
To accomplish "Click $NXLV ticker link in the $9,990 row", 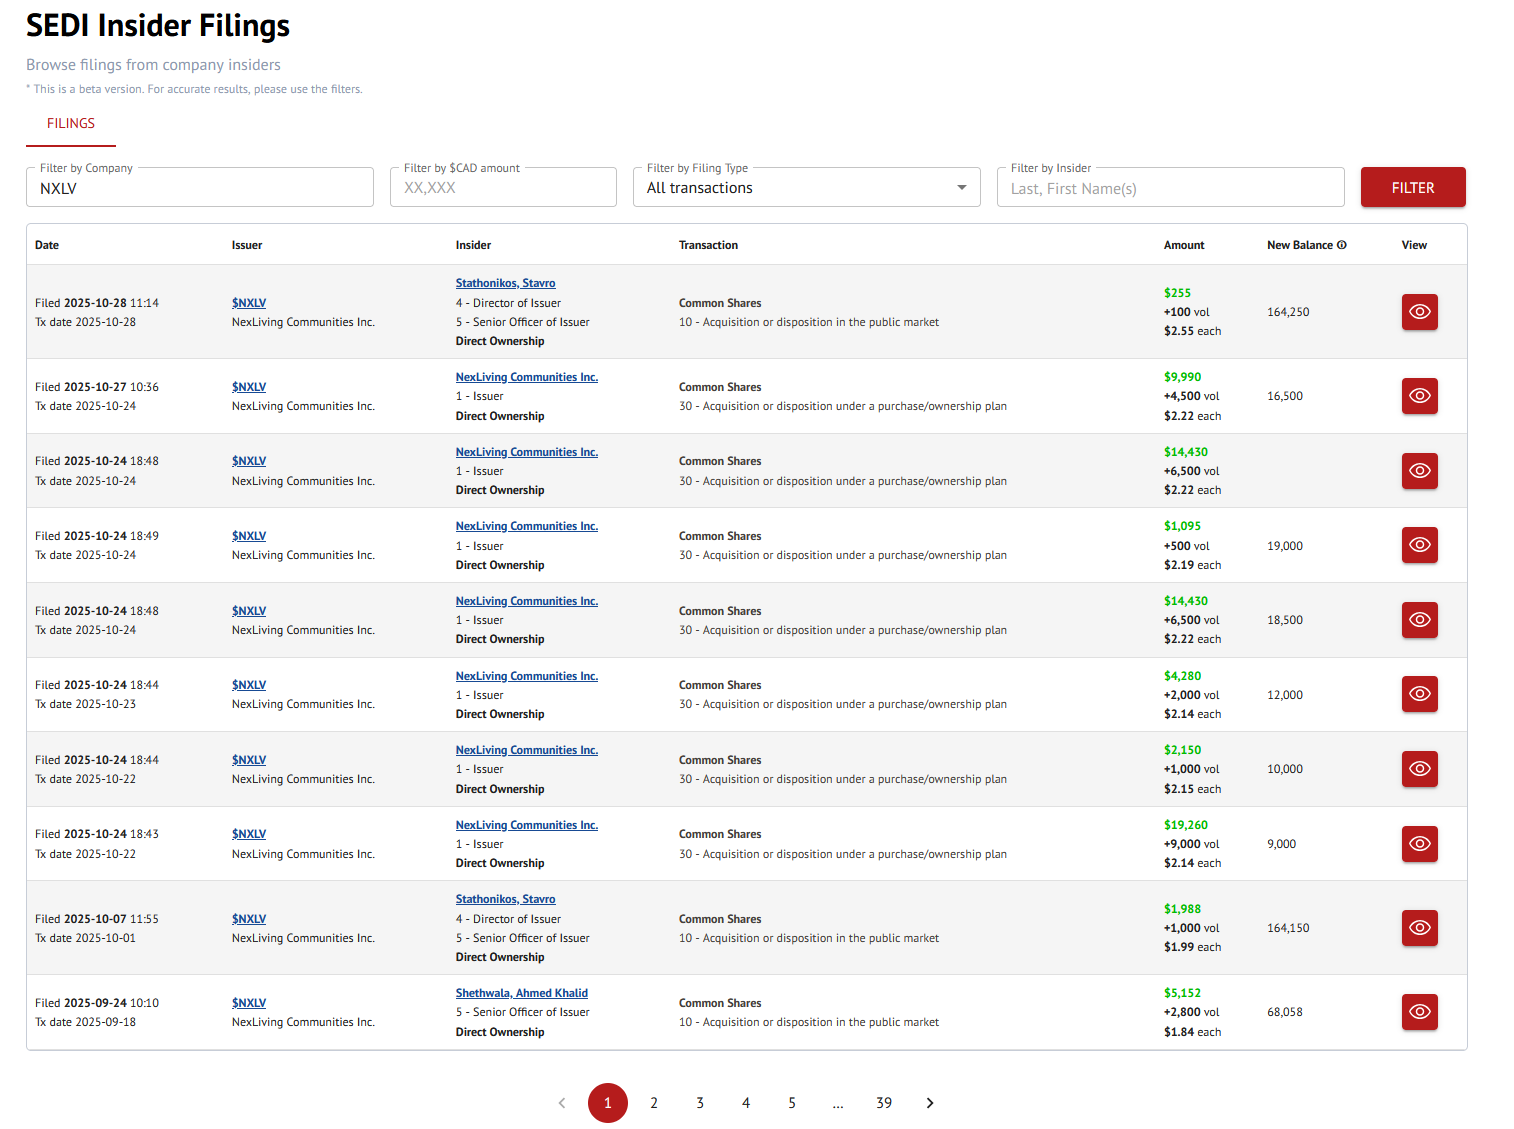I will [x=249, y=387].
